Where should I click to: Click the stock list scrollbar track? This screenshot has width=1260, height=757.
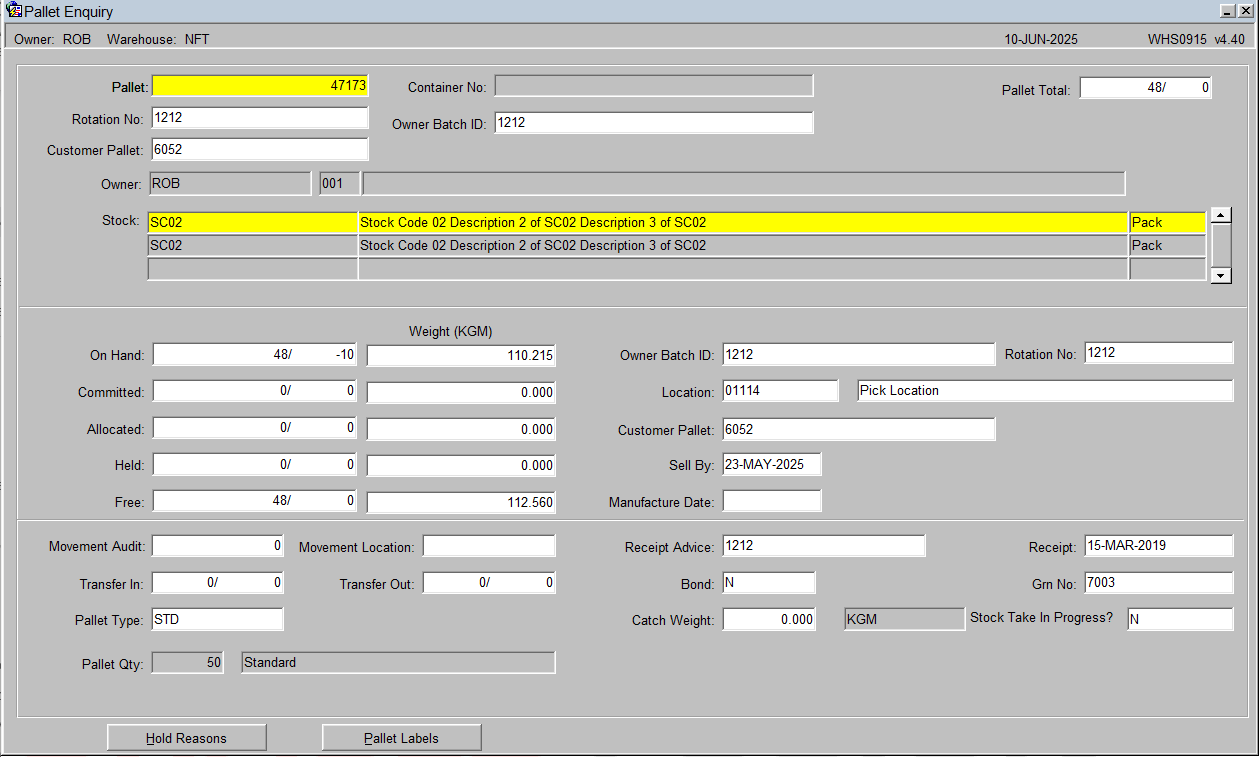pos(1220,245)
